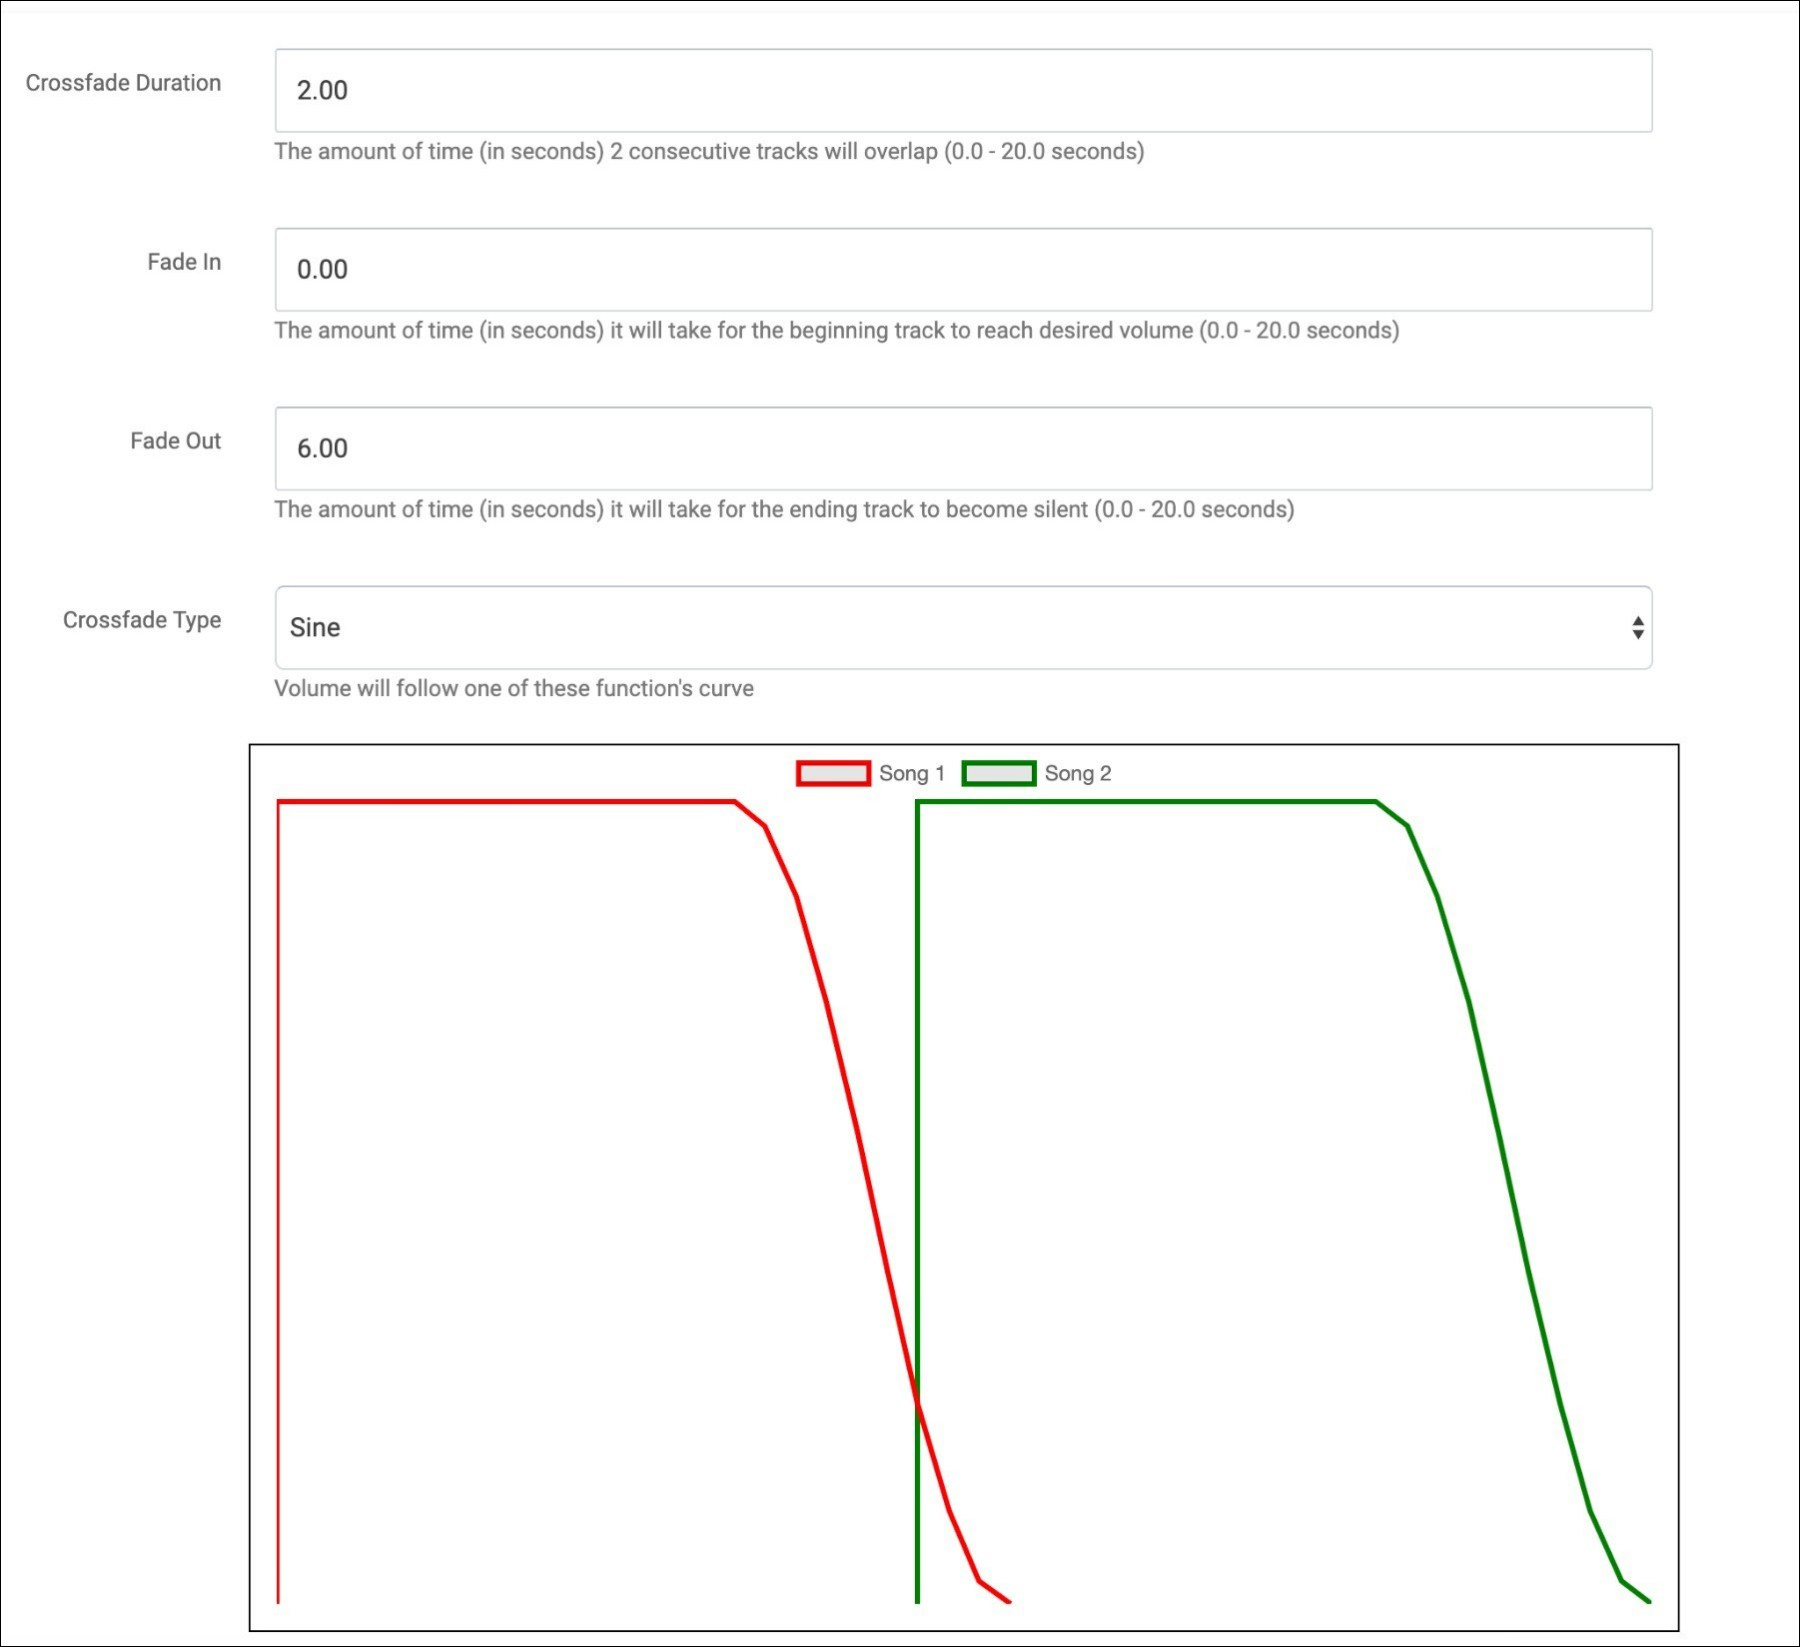This screenshot has height=1647, width=1800.
Task: Focus the Fade In value field
Action: [963, 269]
